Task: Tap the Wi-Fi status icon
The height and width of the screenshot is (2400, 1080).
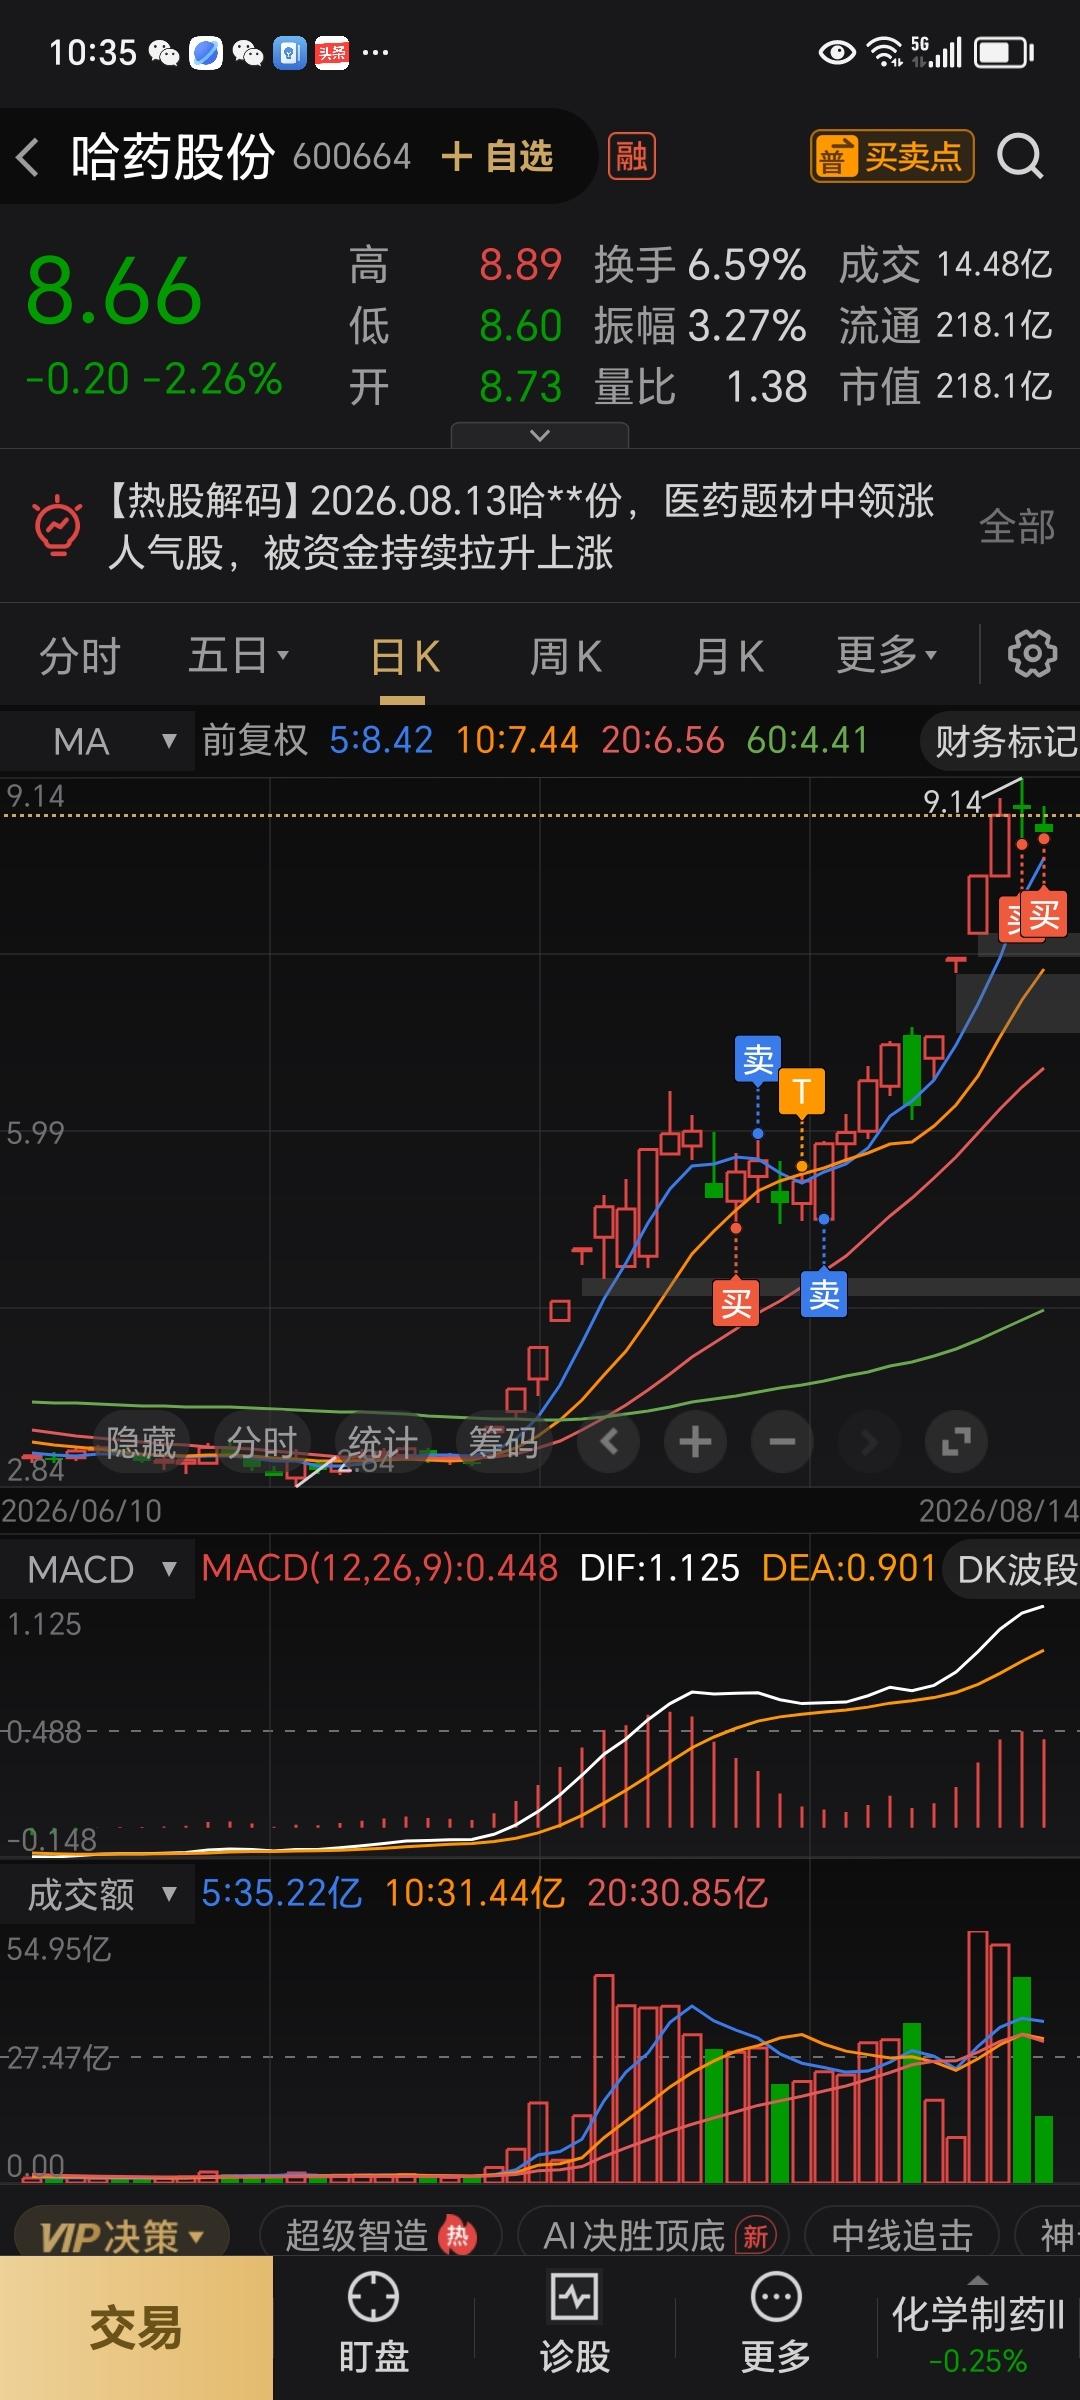Action: coord(885,52)
